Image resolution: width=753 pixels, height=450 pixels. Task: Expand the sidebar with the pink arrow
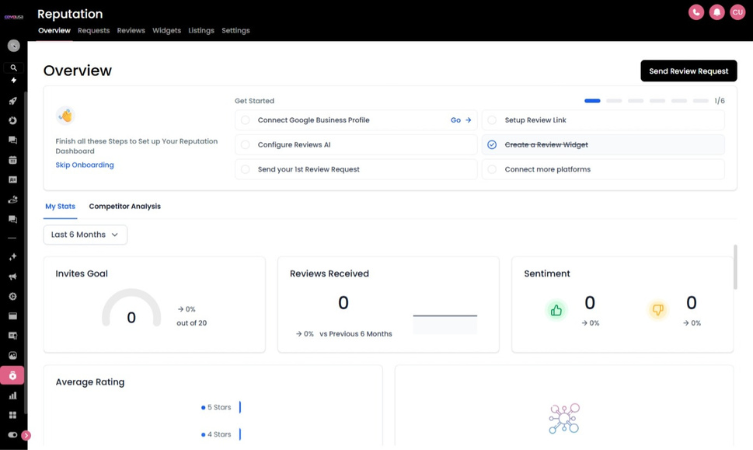[x=26, y=435]
